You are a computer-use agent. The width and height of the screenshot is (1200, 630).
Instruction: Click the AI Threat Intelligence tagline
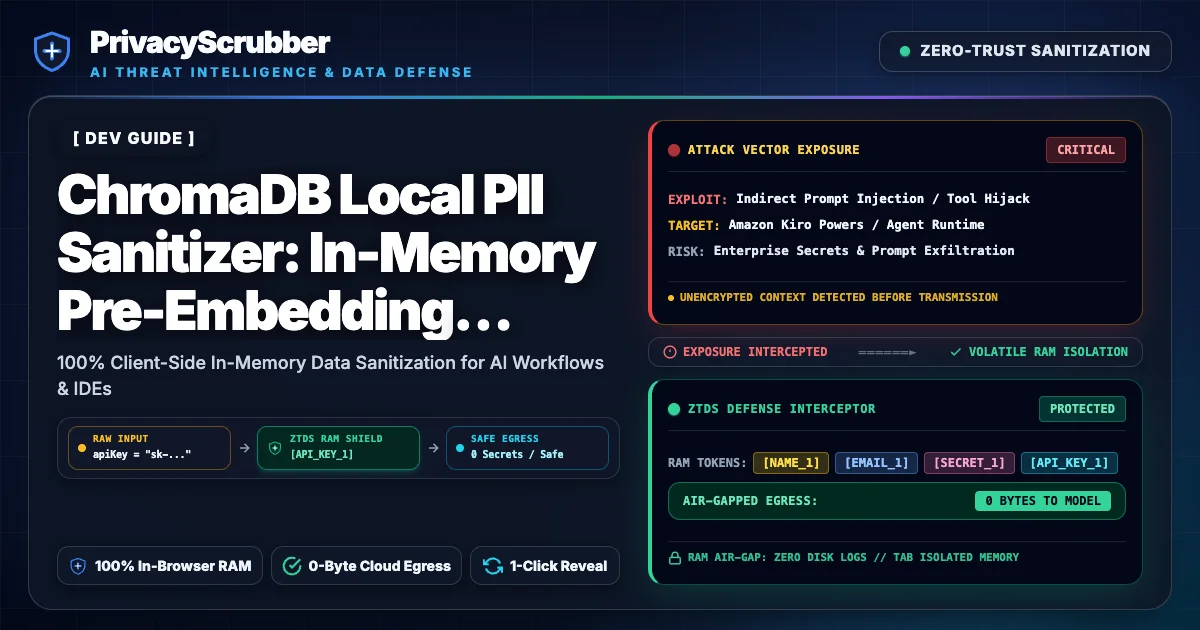pyautogui.click(x=281, y=72)
